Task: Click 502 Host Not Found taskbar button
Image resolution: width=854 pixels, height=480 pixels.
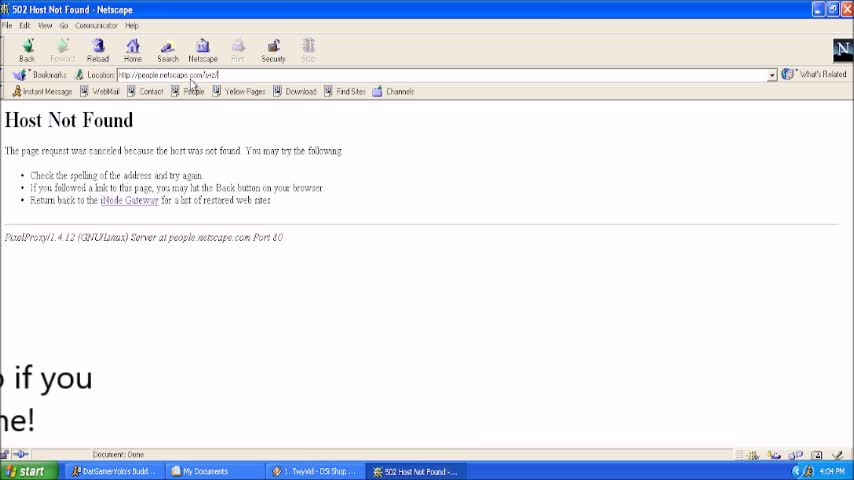Action: (416, 471)
